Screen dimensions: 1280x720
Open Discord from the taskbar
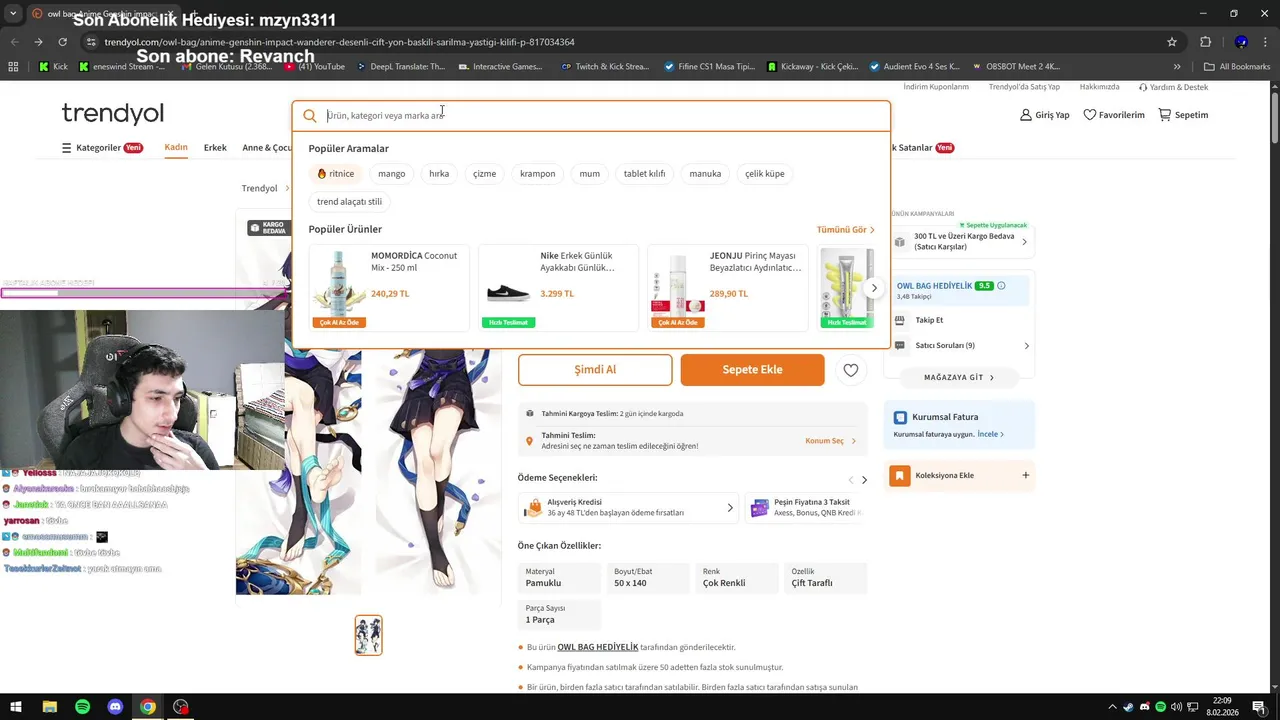(x=115, y=707)
